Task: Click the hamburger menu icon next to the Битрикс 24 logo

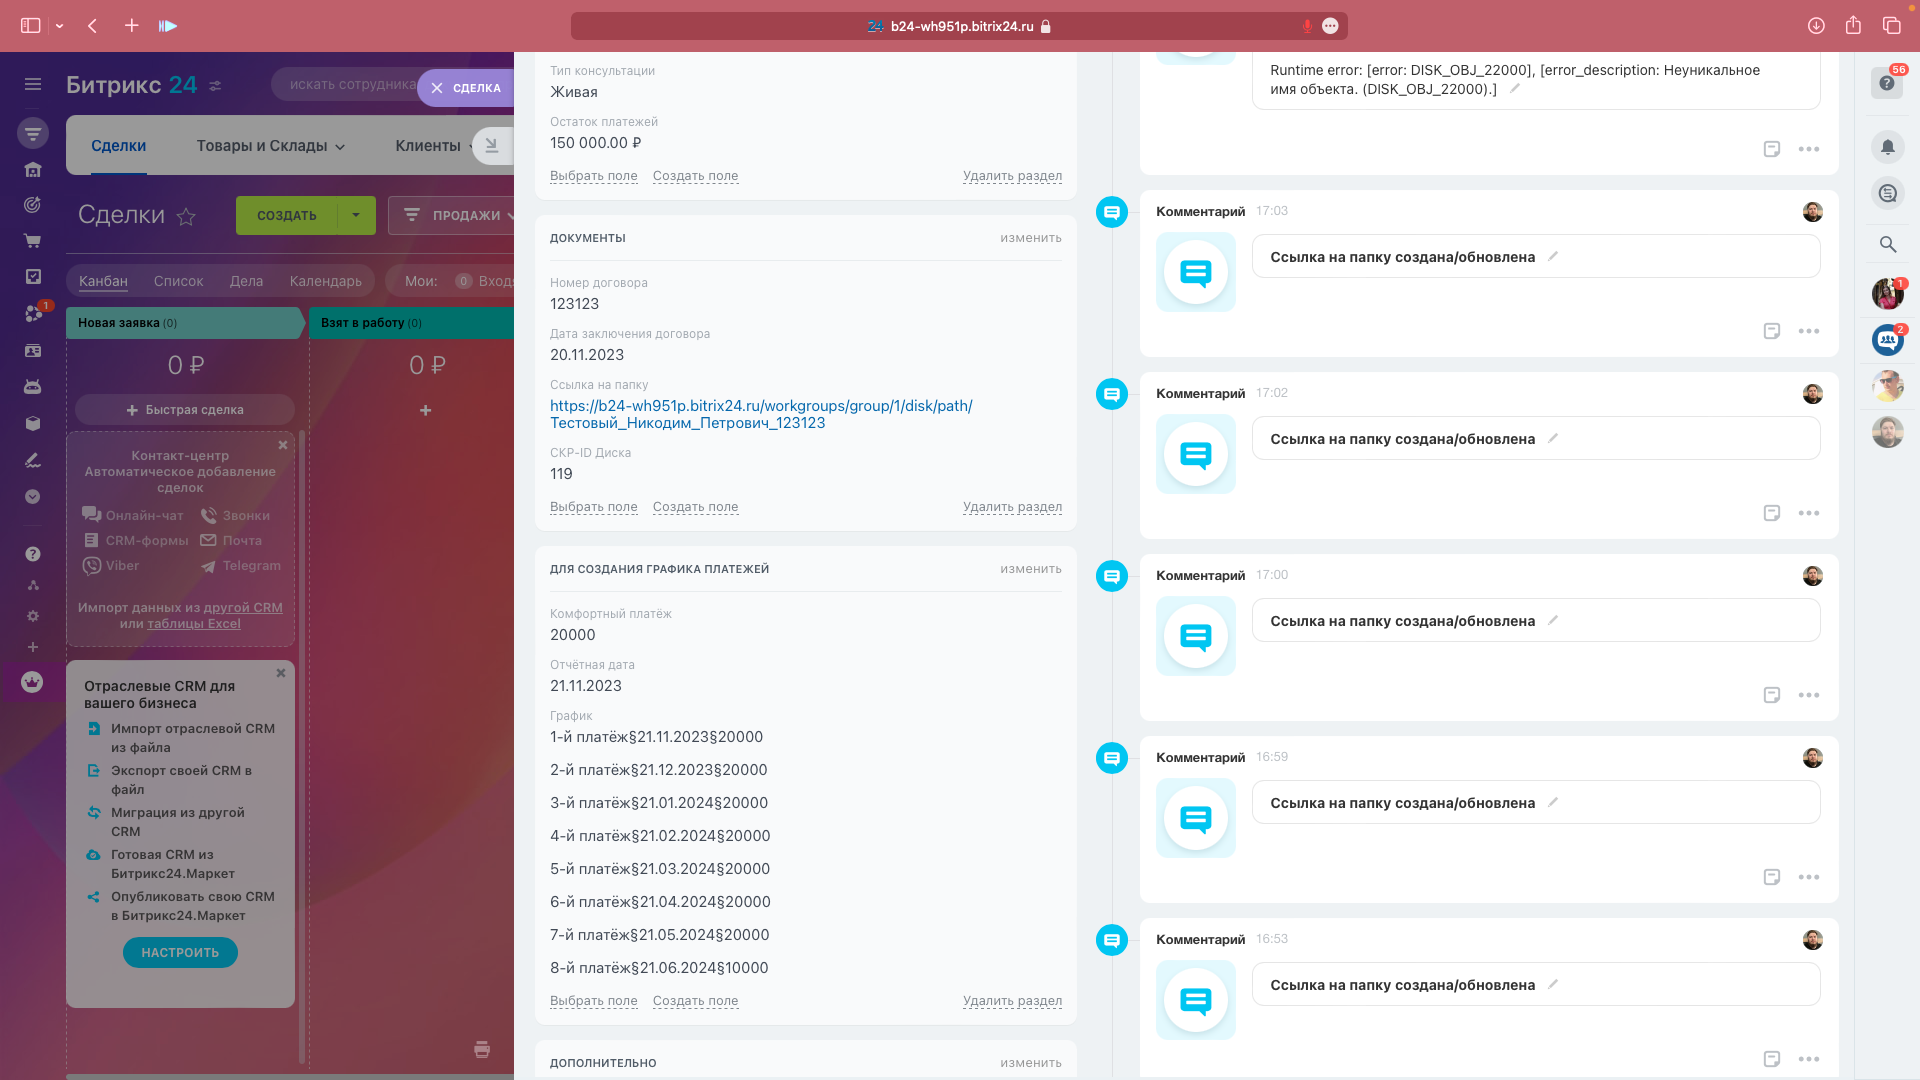Action: coord(33,85)
